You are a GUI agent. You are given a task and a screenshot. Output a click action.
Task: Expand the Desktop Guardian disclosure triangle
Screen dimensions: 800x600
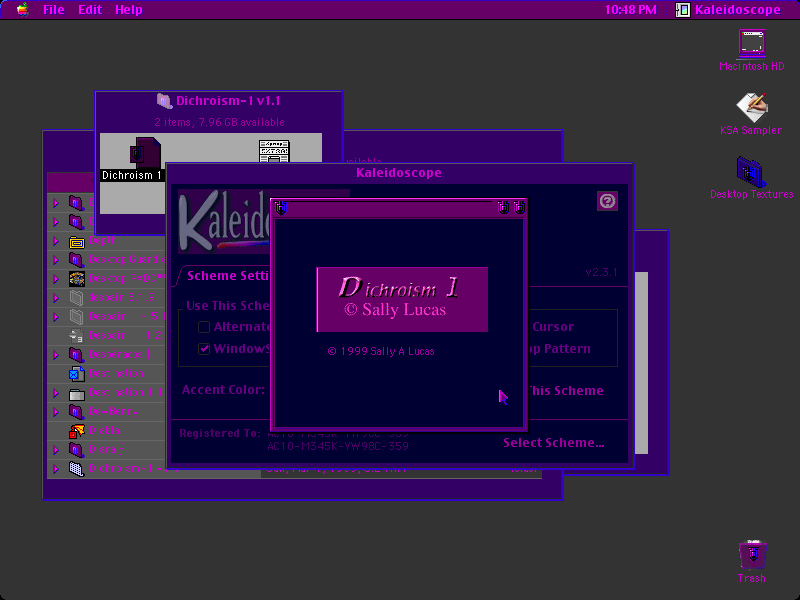click(56, 260)
